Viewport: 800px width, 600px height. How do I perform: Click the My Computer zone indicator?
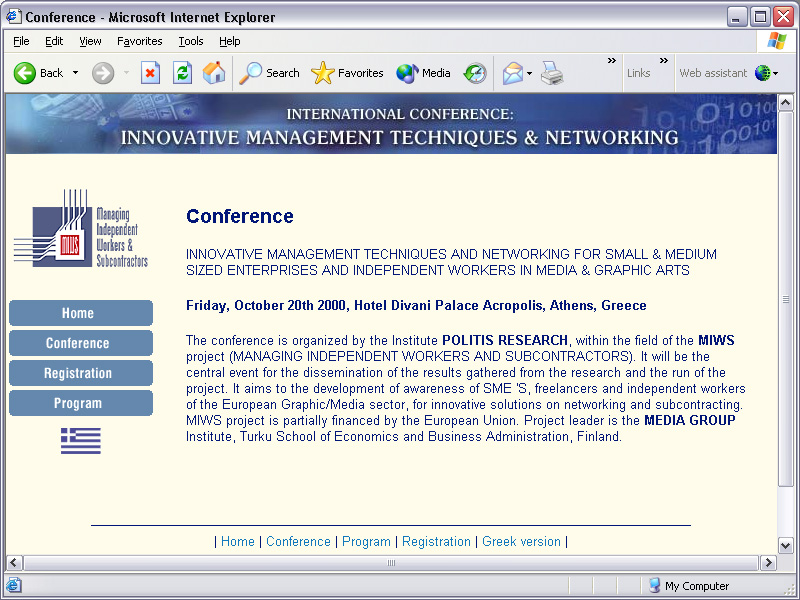click(690, 586)
